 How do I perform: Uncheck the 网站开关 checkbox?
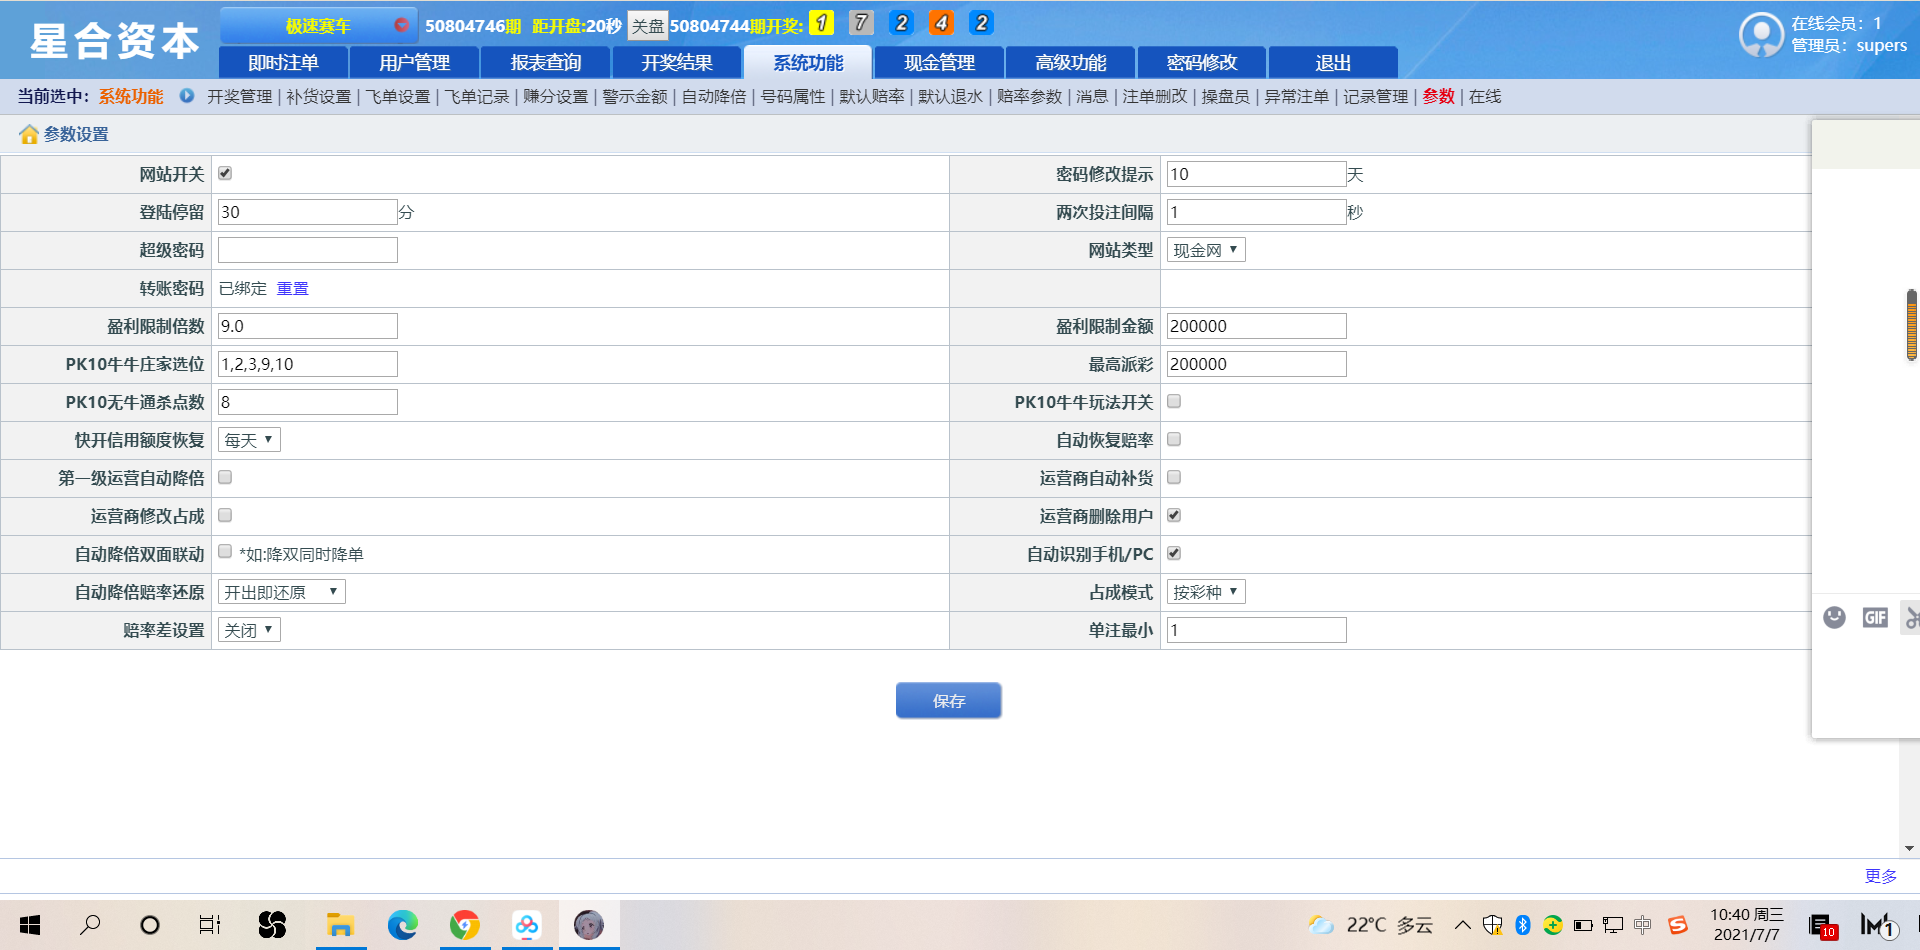click(225, 173)
